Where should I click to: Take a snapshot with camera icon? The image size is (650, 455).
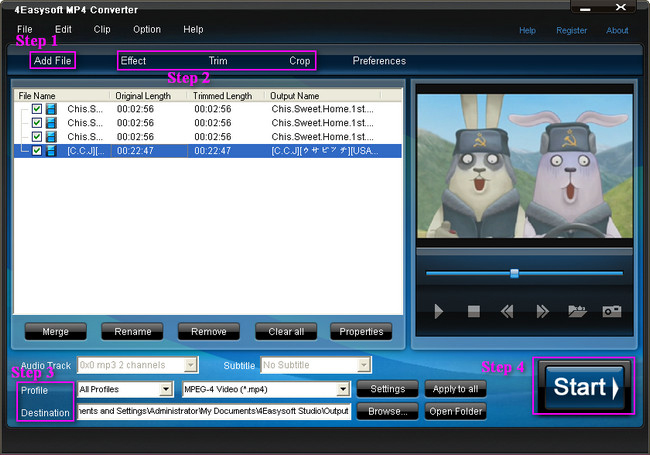[612, 311]
